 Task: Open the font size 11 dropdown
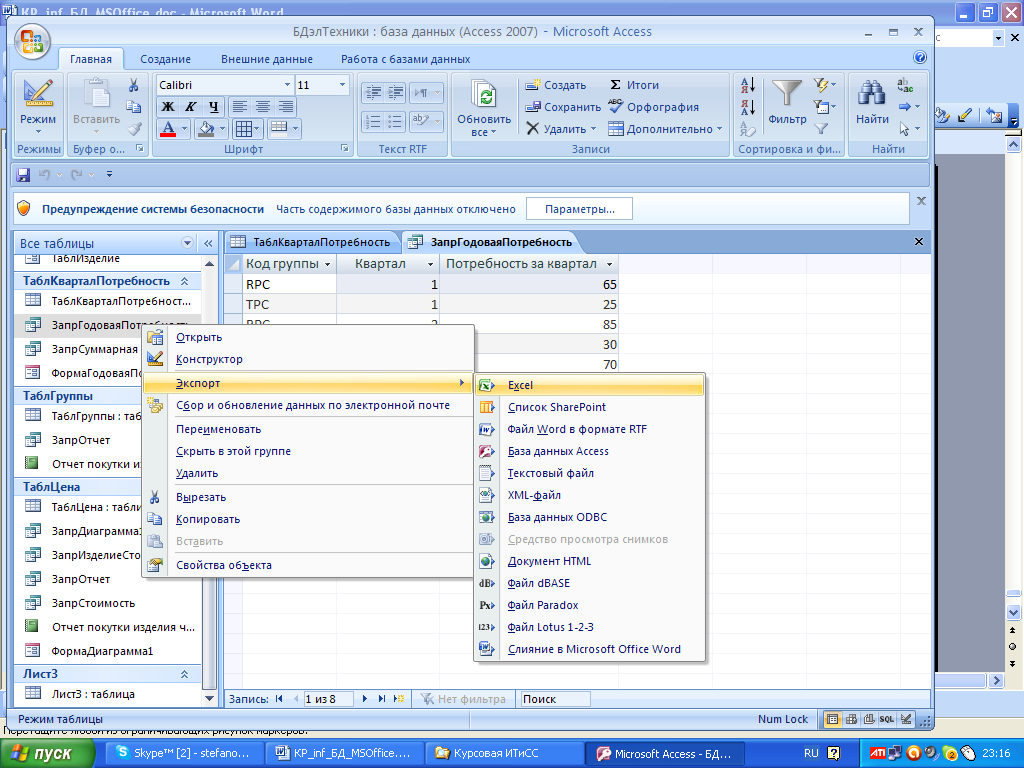342,85
